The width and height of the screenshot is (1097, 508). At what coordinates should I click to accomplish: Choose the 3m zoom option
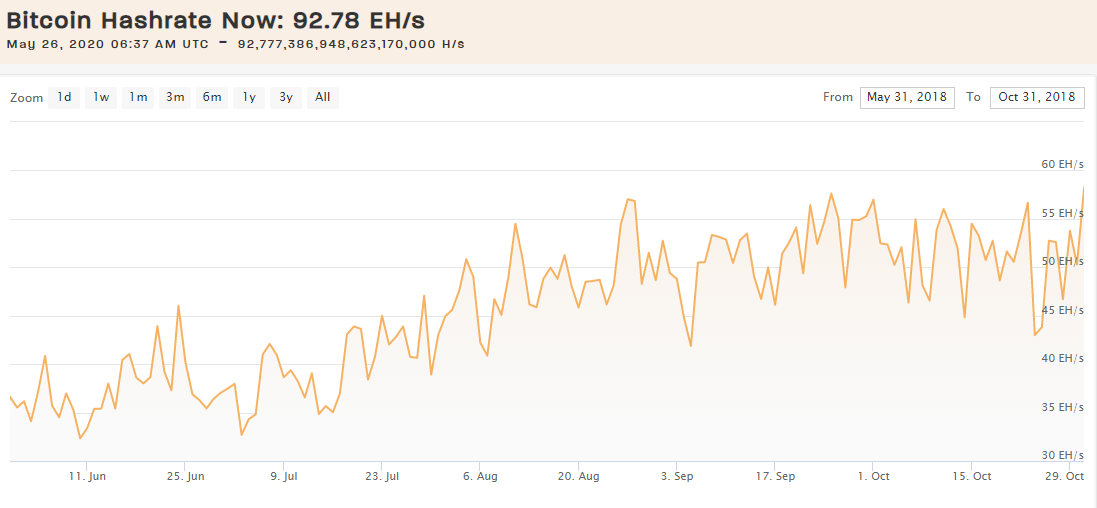[175, 97]
